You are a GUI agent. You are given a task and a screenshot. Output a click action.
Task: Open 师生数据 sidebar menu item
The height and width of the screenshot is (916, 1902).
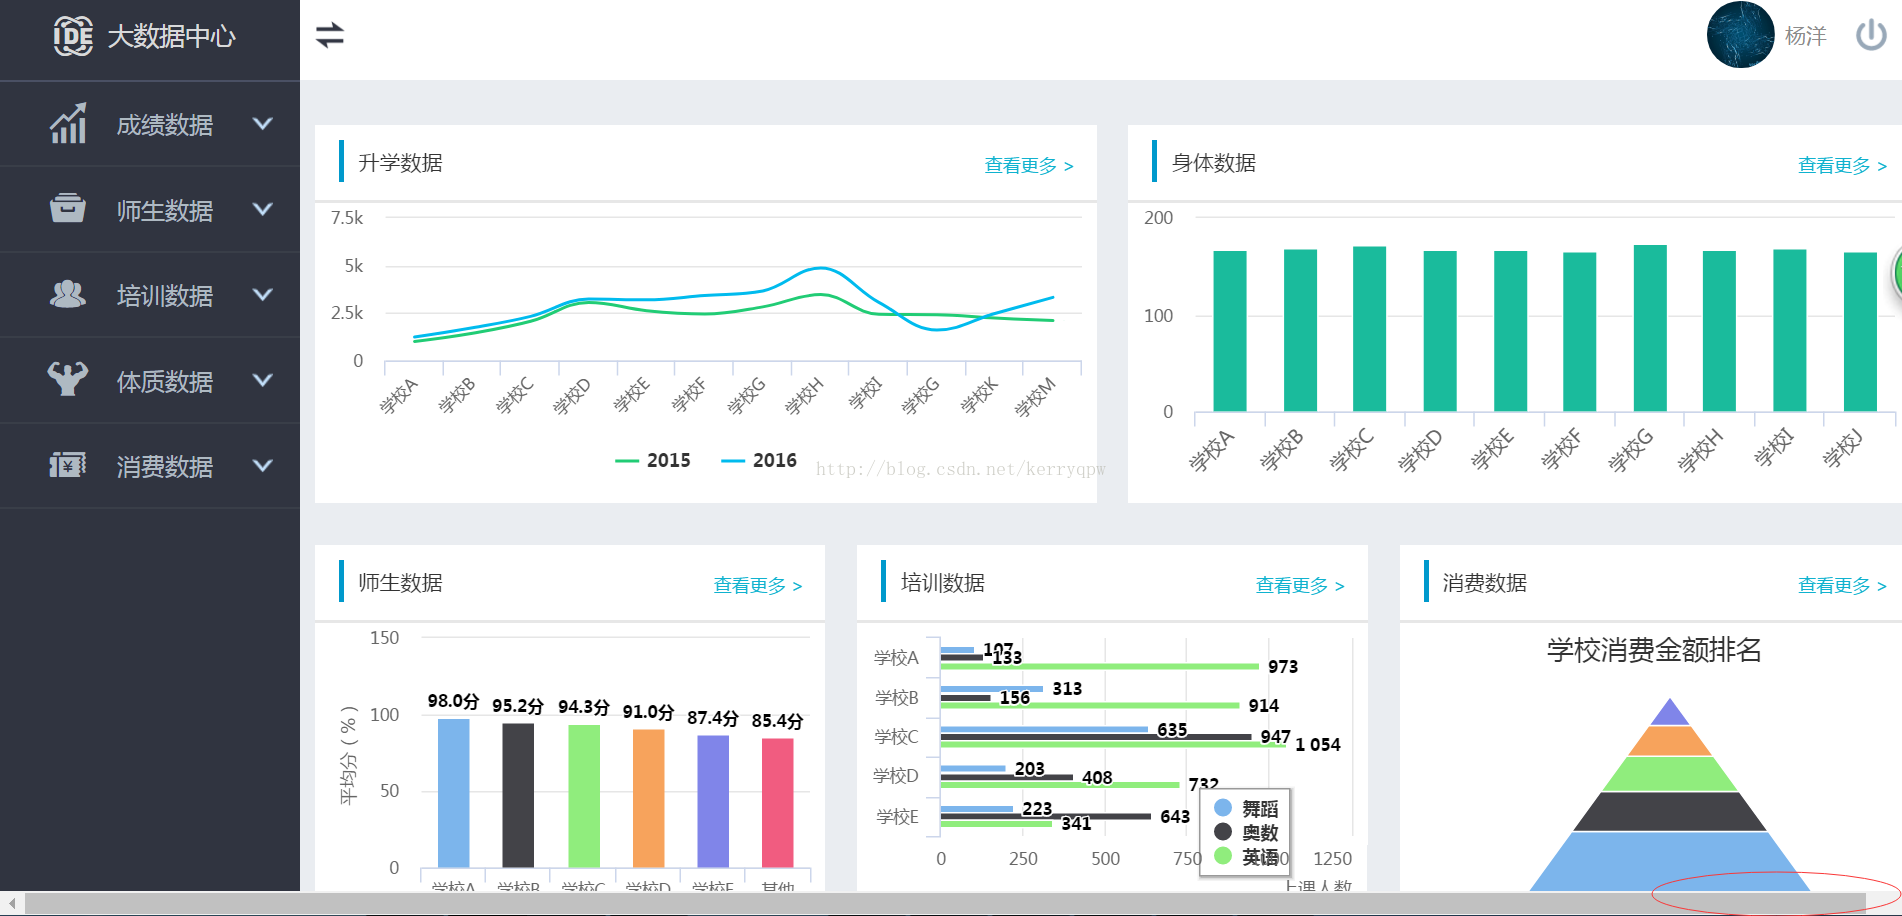pos(150,209)
